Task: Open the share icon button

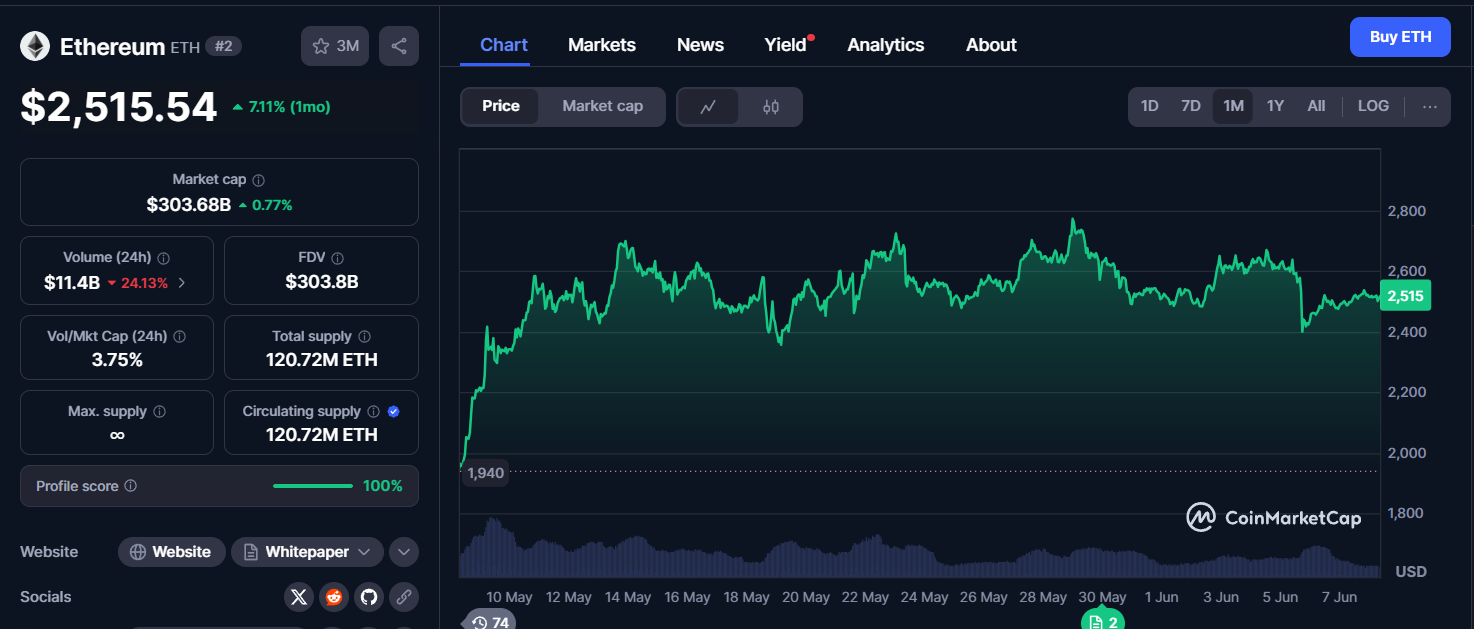Action: pyautogui.click(x=399, y=46)
